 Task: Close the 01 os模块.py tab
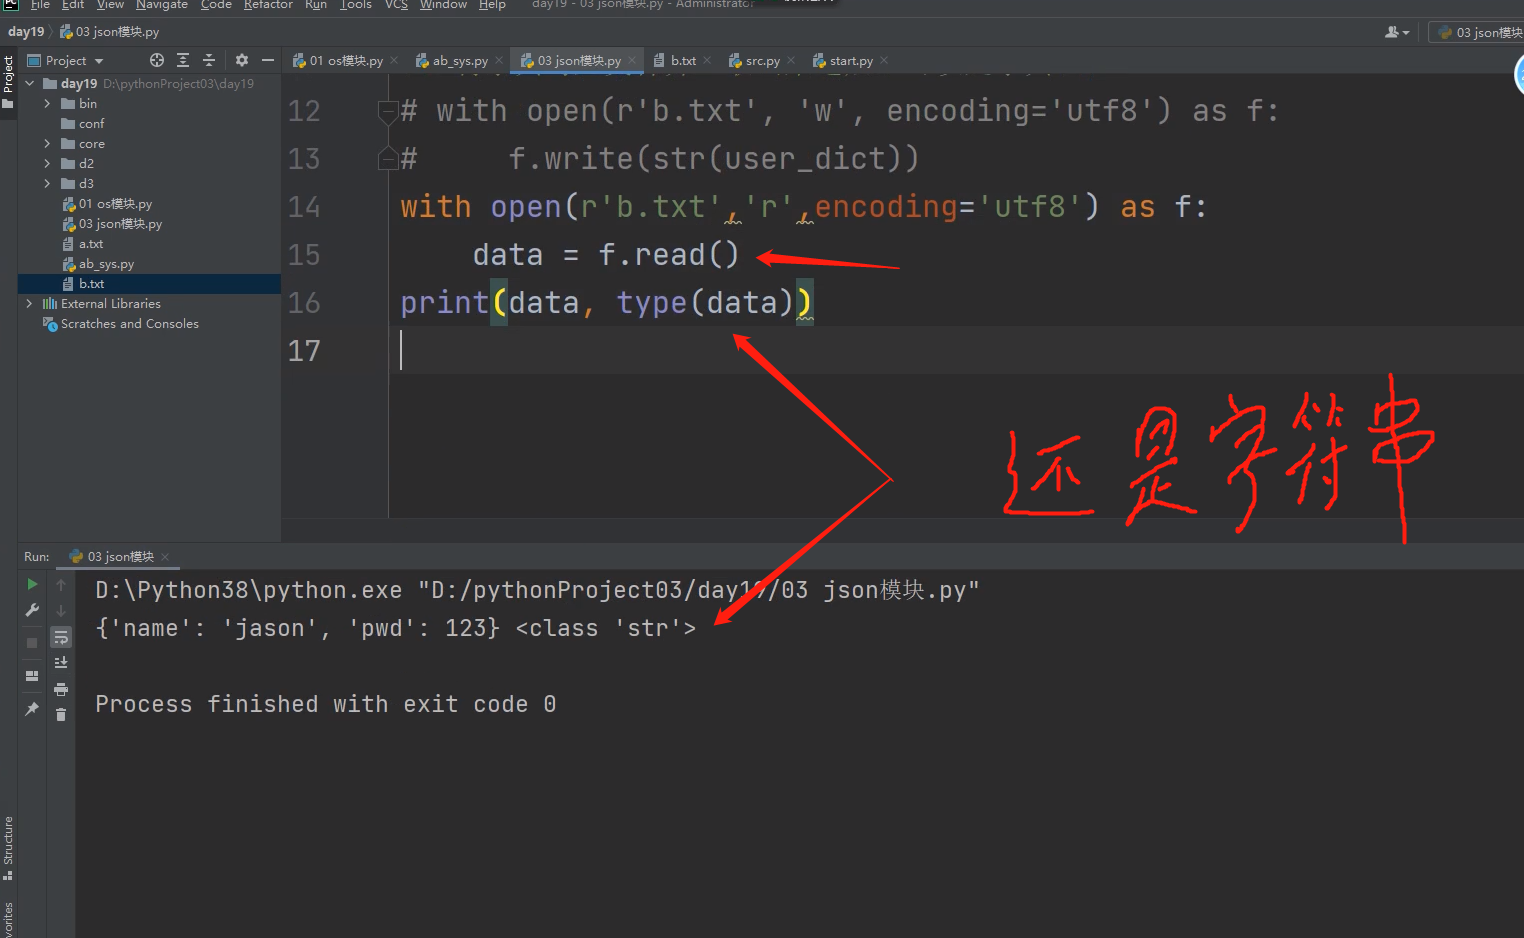click(394, 61)
